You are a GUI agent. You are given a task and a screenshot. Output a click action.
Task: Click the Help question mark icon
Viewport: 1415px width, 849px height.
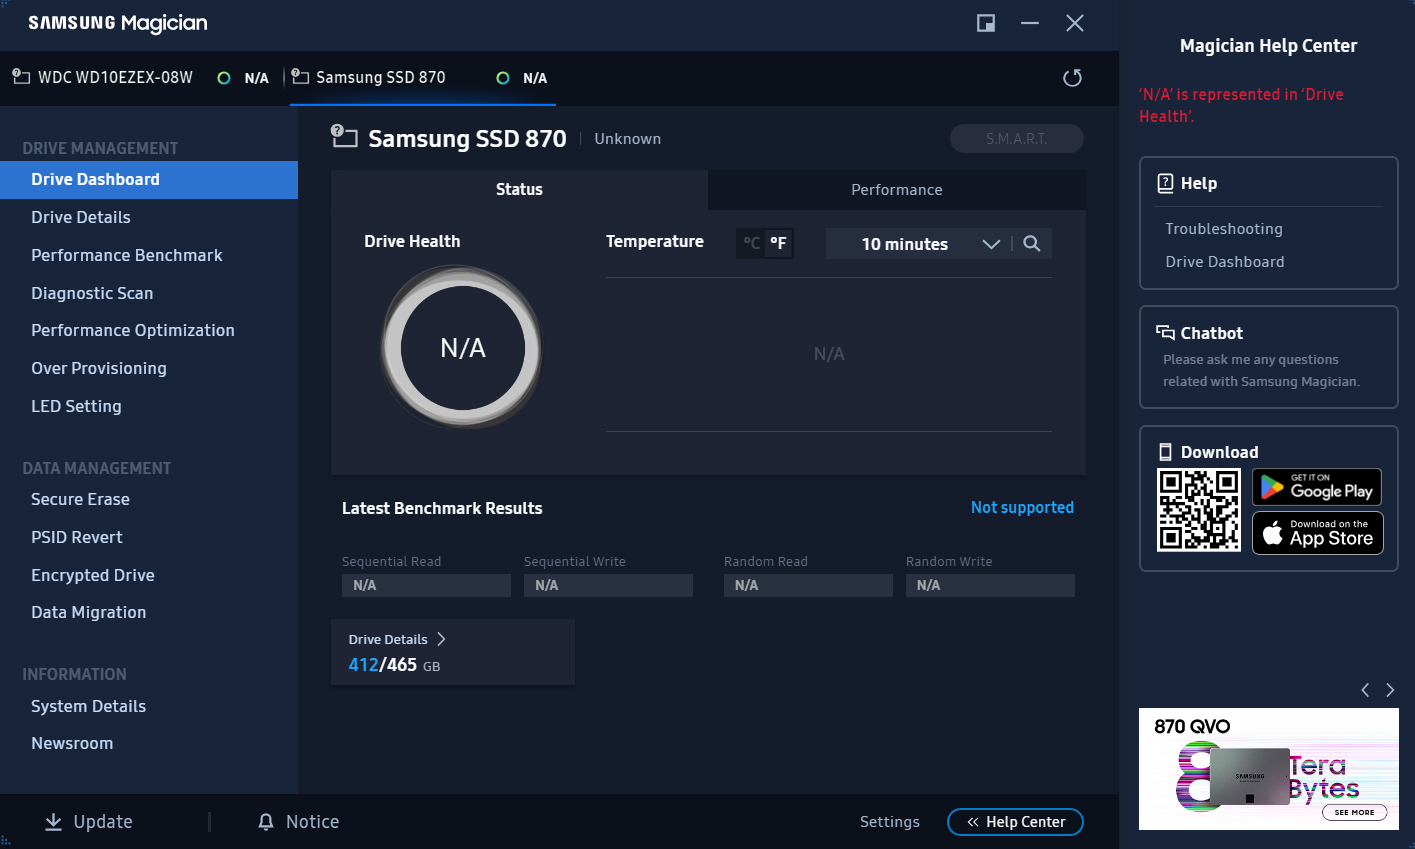click(x=1165, y=183)
